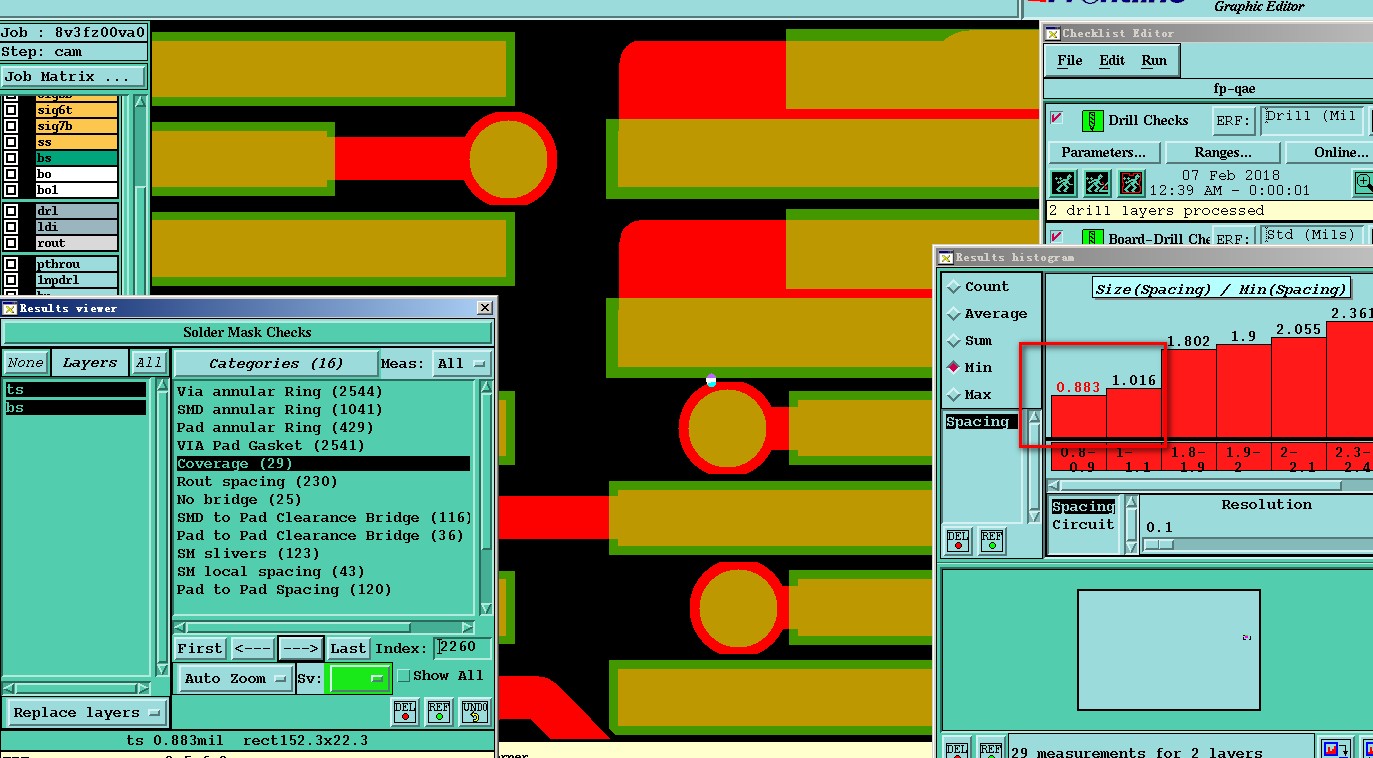The height and width of the screenshot is (758, 1373).
Task: Click Job Matrix button
Action: tap(73, 77)
